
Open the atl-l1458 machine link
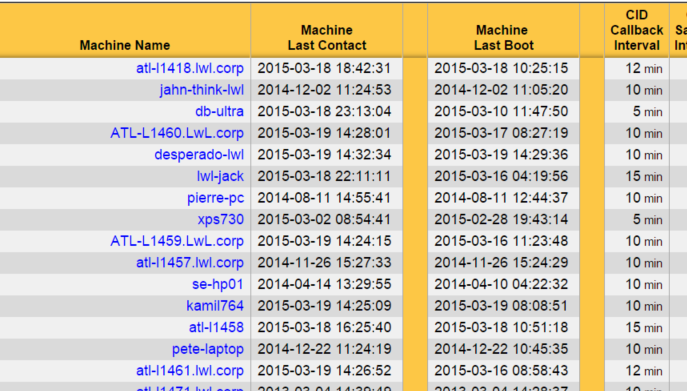pyautogui.click(x=216, y=327)
